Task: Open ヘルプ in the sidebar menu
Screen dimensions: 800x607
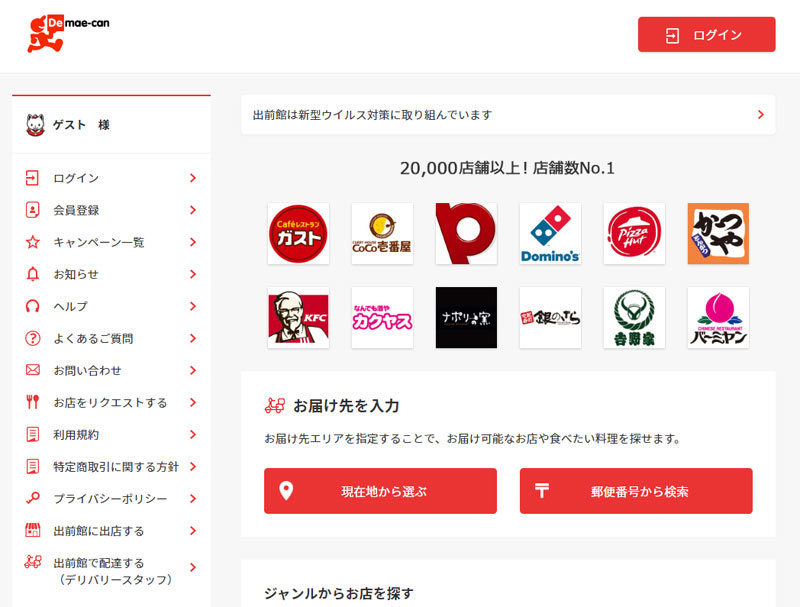Action: [70, 306]
